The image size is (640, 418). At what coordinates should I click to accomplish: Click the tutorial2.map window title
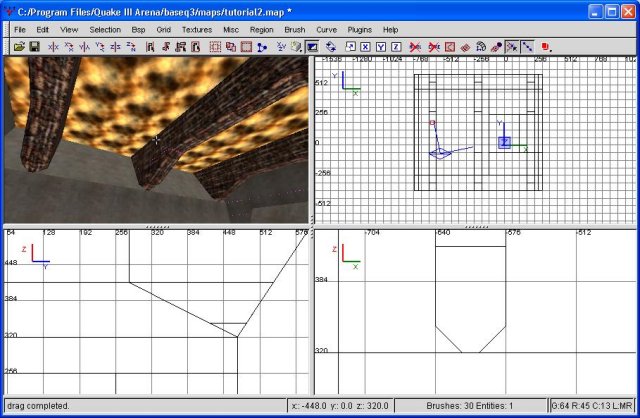pyautogui.click(x=154, y=12)
